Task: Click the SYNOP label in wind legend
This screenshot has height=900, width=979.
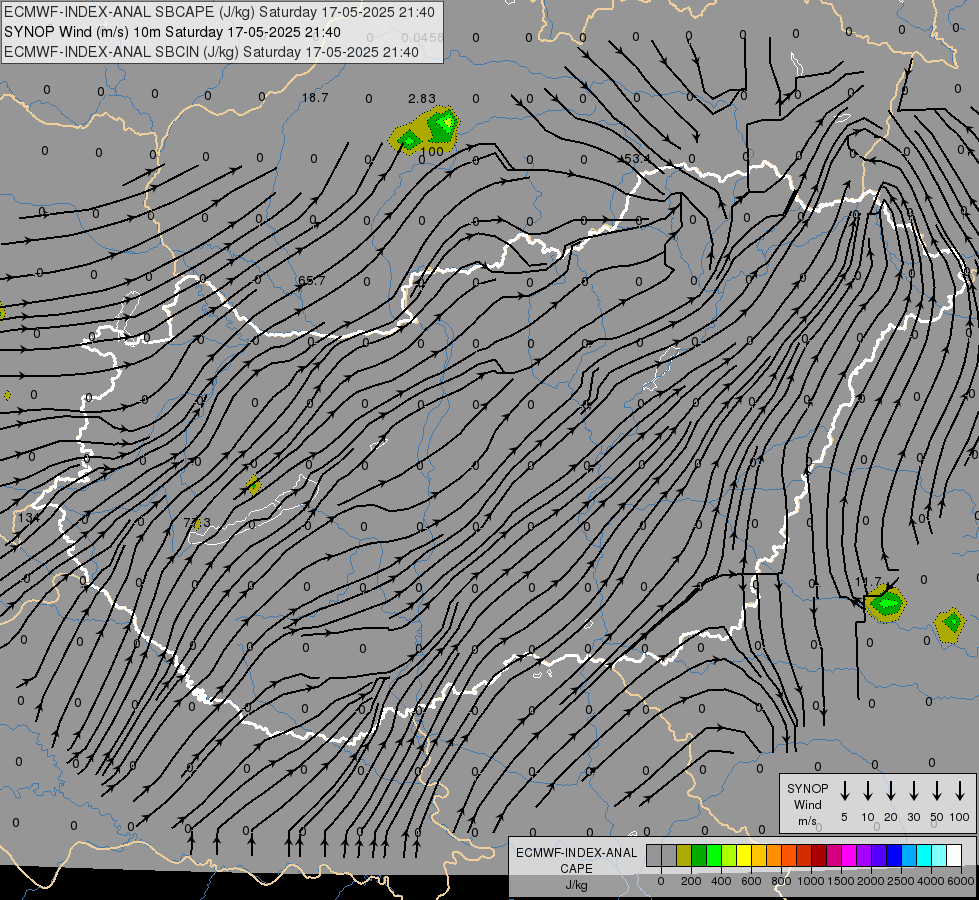Action: coord(807,788)
